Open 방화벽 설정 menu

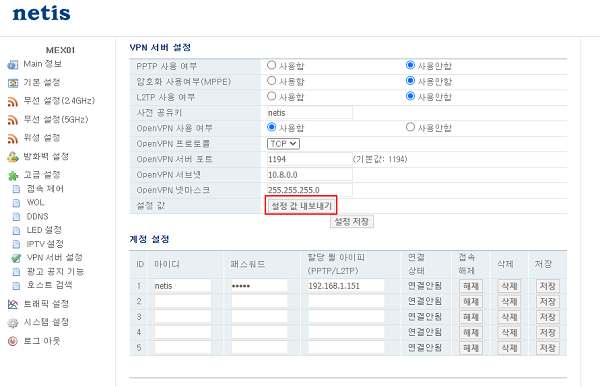tap(46, 156)
